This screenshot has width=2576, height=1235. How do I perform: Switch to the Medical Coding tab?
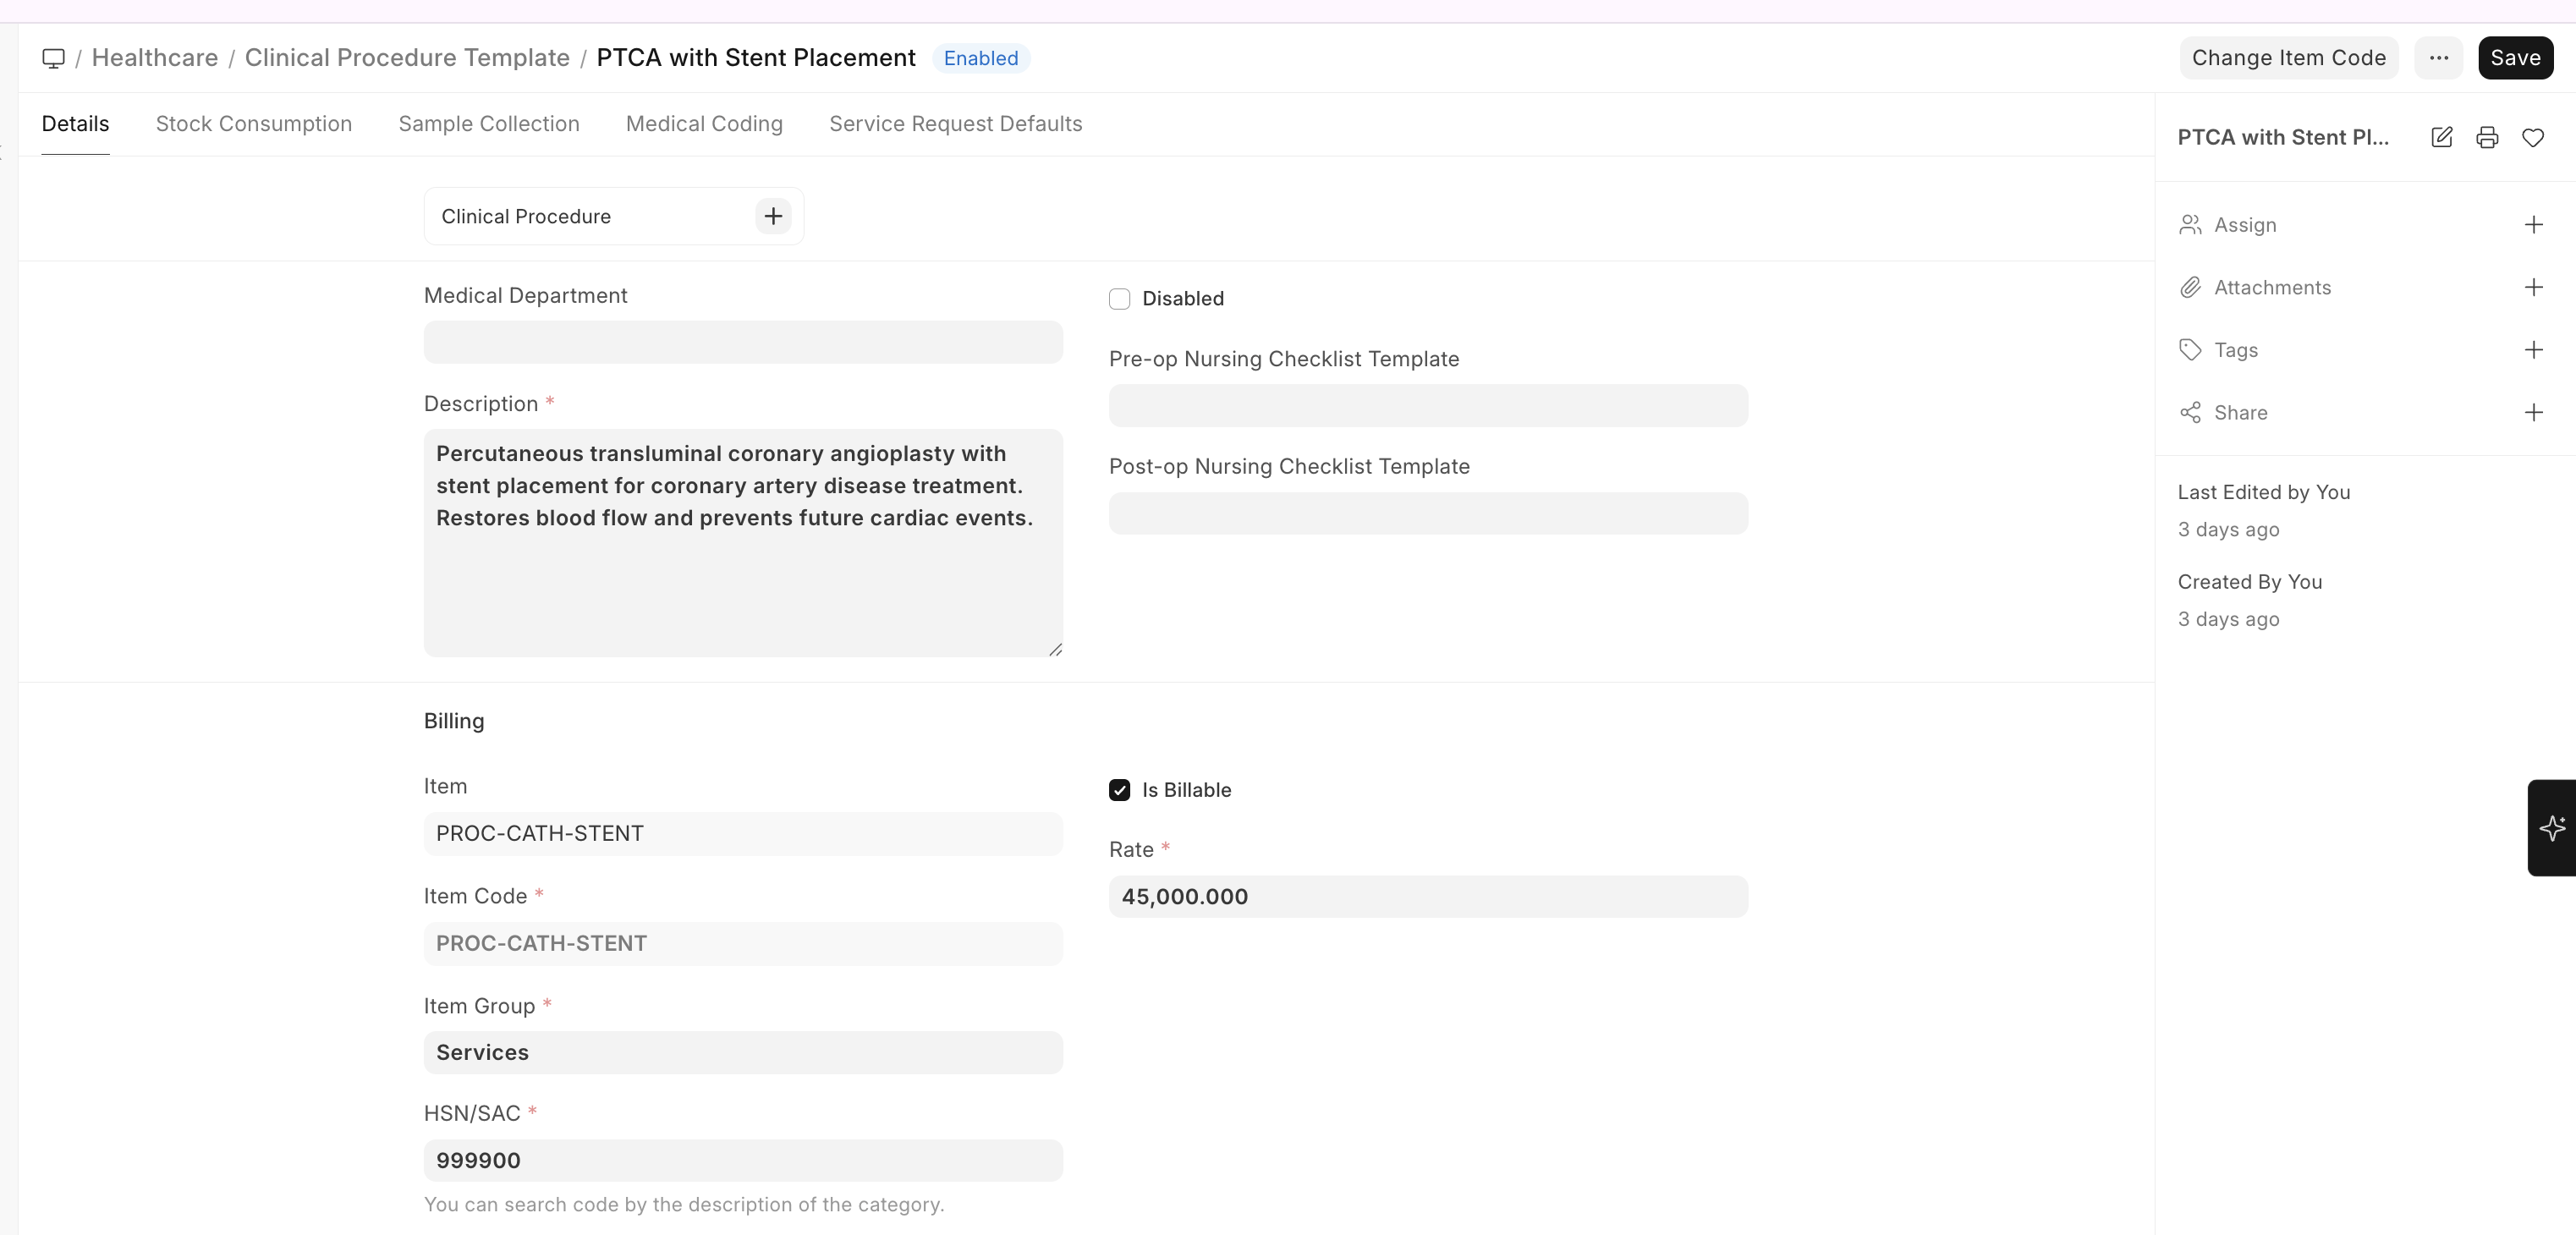(x=704, y=124)
